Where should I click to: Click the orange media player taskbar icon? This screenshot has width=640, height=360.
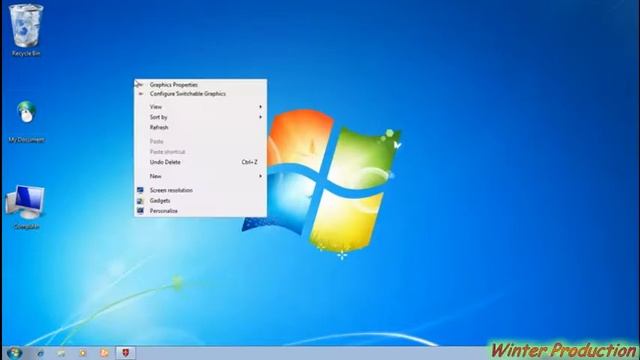(104, 353)
